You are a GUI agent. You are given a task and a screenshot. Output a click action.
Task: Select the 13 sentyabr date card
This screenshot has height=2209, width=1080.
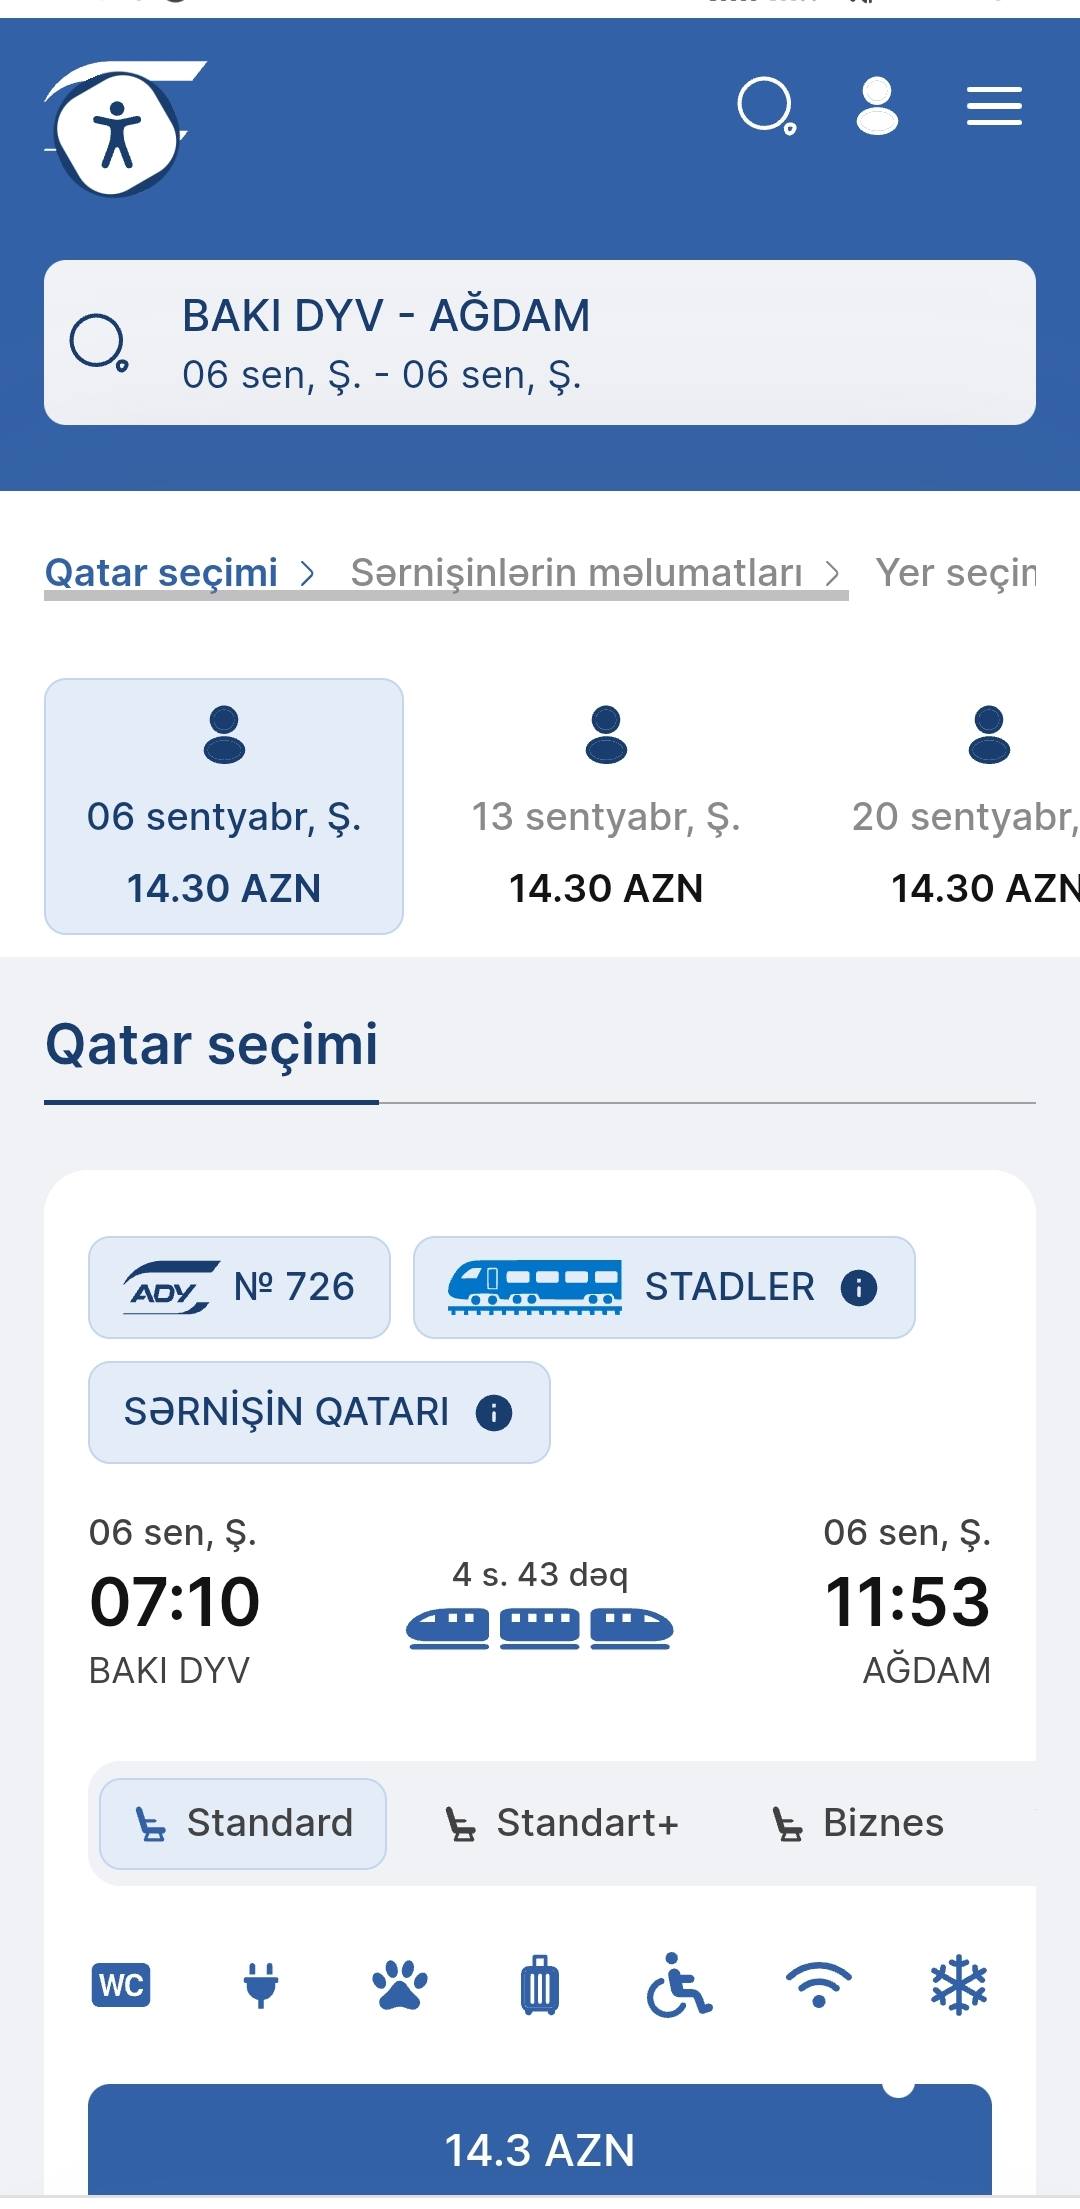[x=606, y=806]
